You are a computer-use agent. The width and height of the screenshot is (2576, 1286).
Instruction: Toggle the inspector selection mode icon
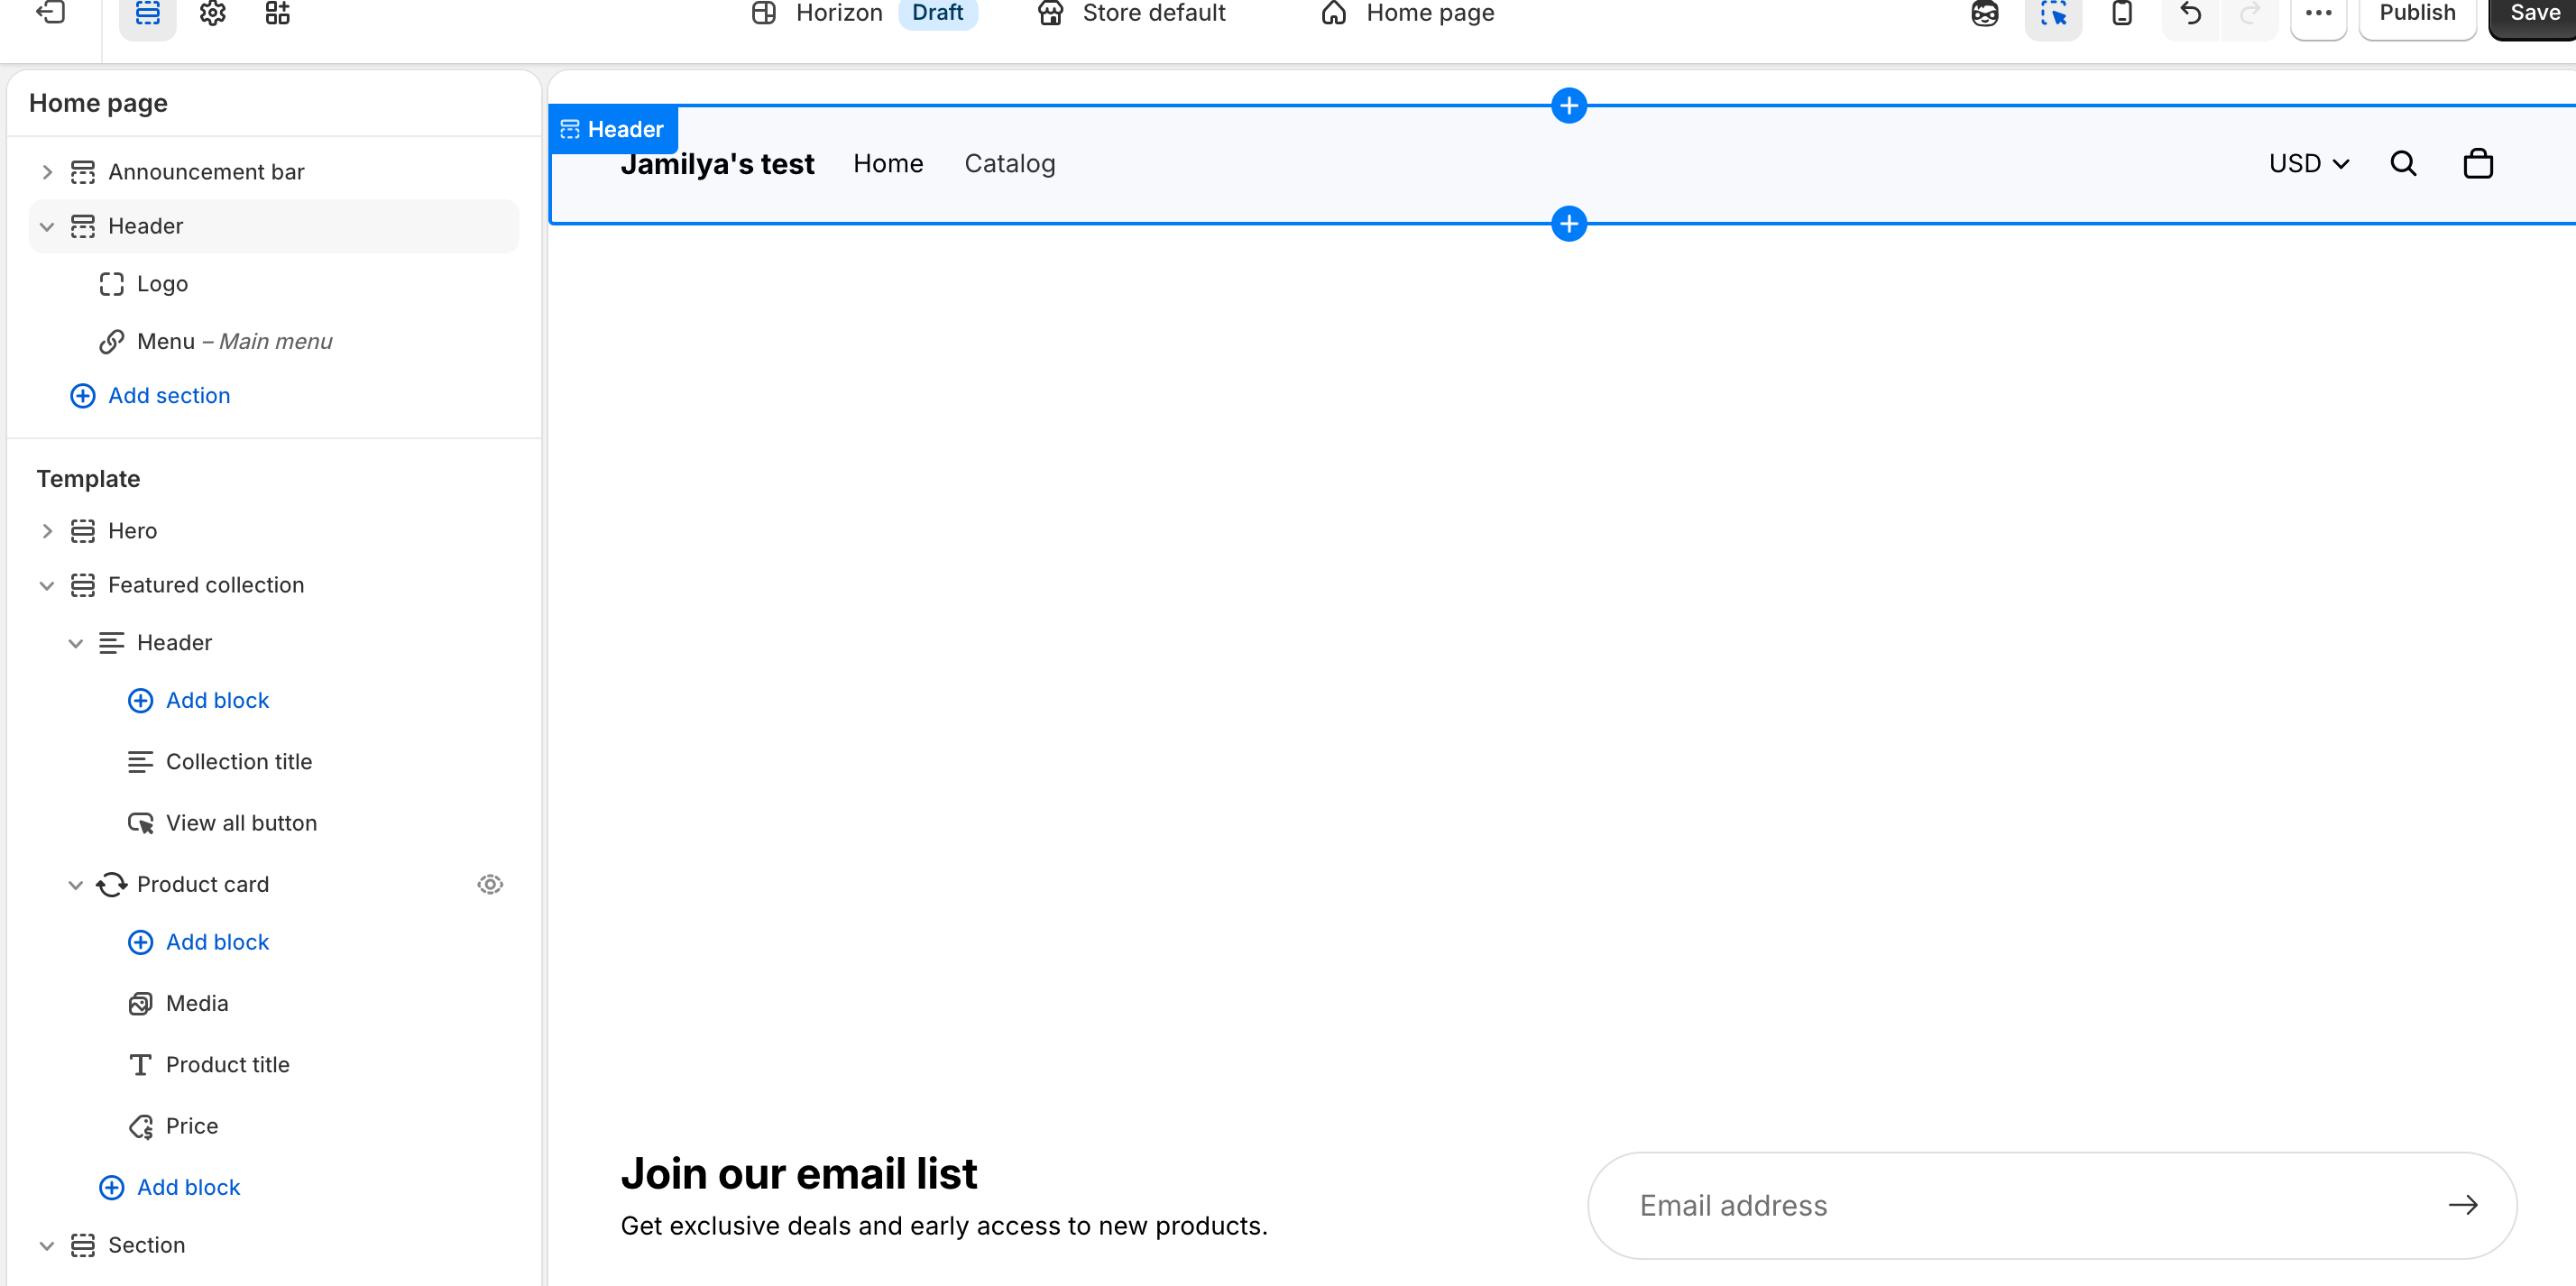pyautogui.click(x=2053, y=13)
